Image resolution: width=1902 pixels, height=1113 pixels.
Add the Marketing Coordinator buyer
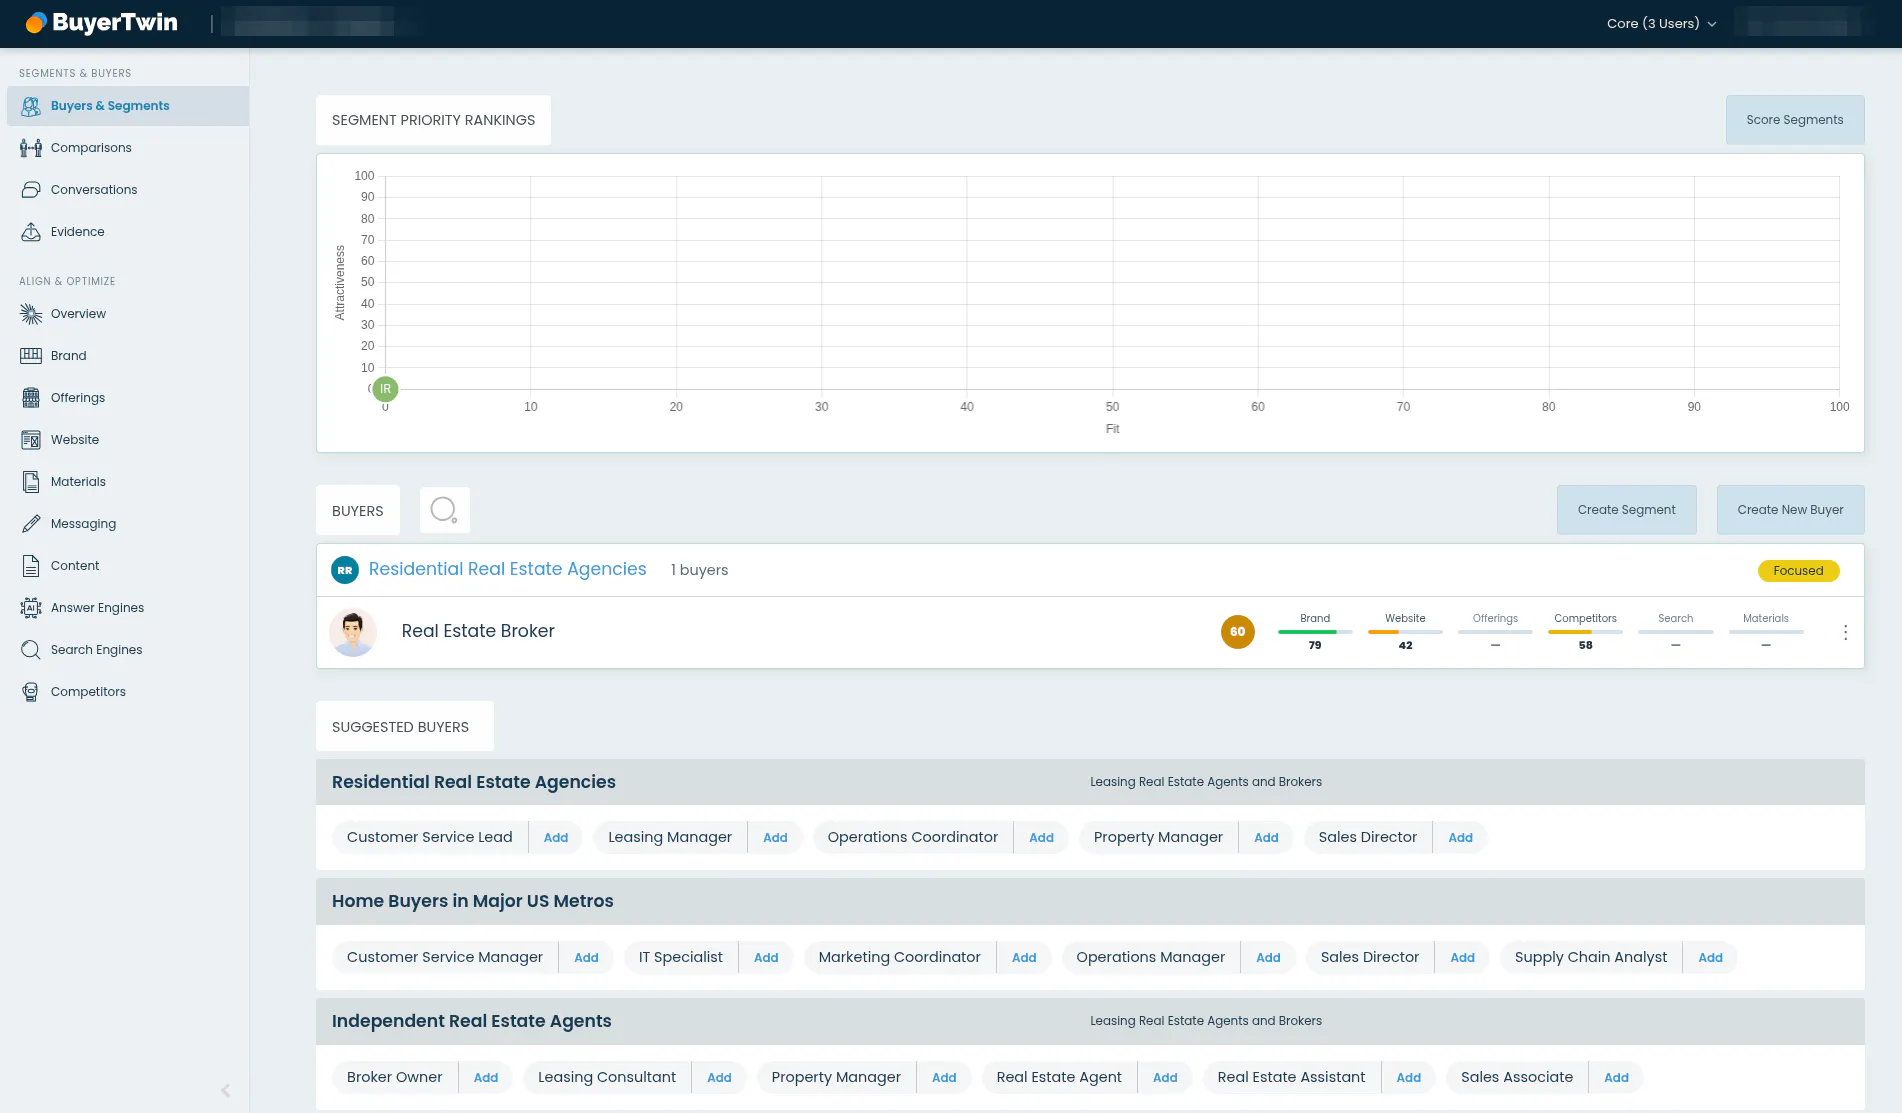click(1023, 958)
